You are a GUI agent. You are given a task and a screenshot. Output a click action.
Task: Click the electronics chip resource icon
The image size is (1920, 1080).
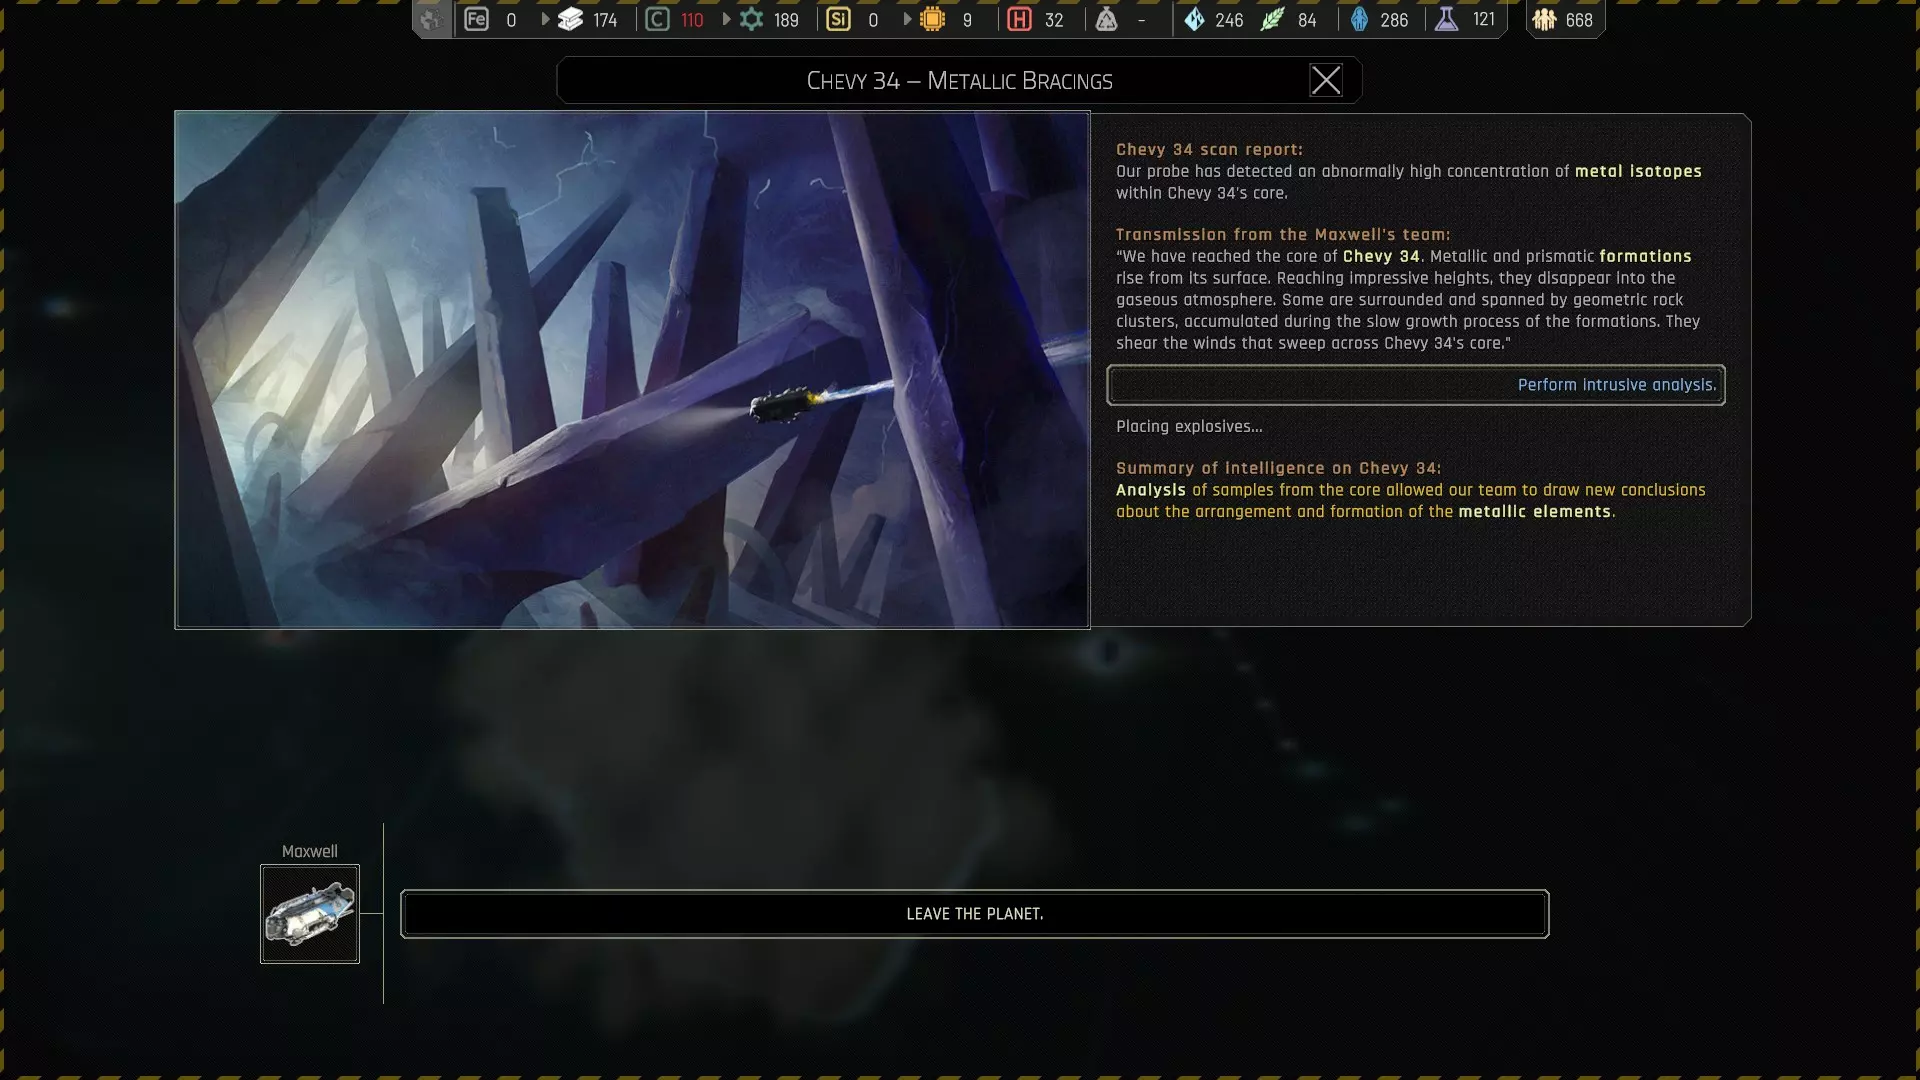click(x=932, y=19)
